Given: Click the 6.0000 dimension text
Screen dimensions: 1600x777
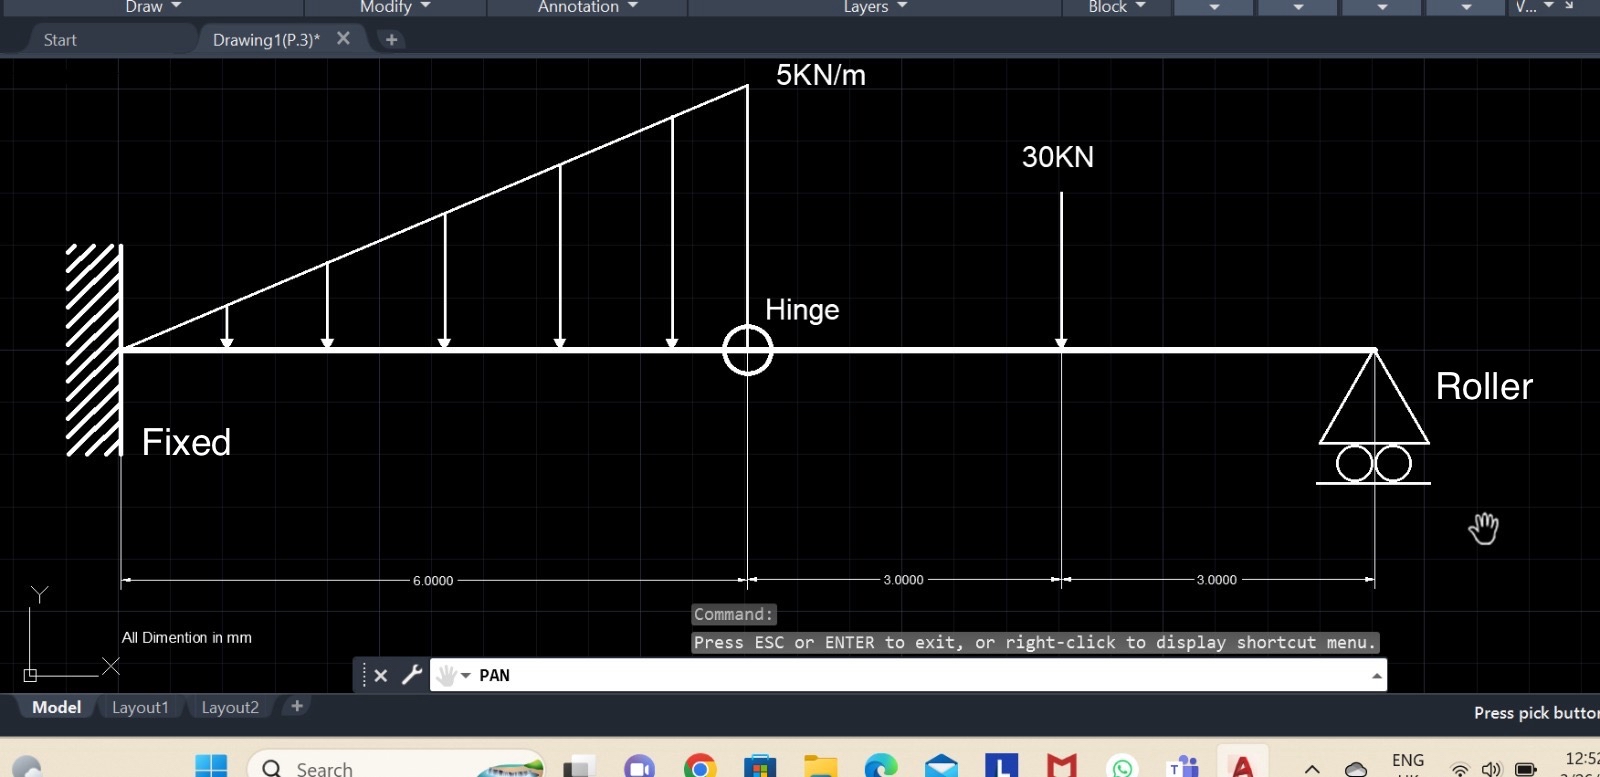Looking at the screenshot, I should [433, 581].
